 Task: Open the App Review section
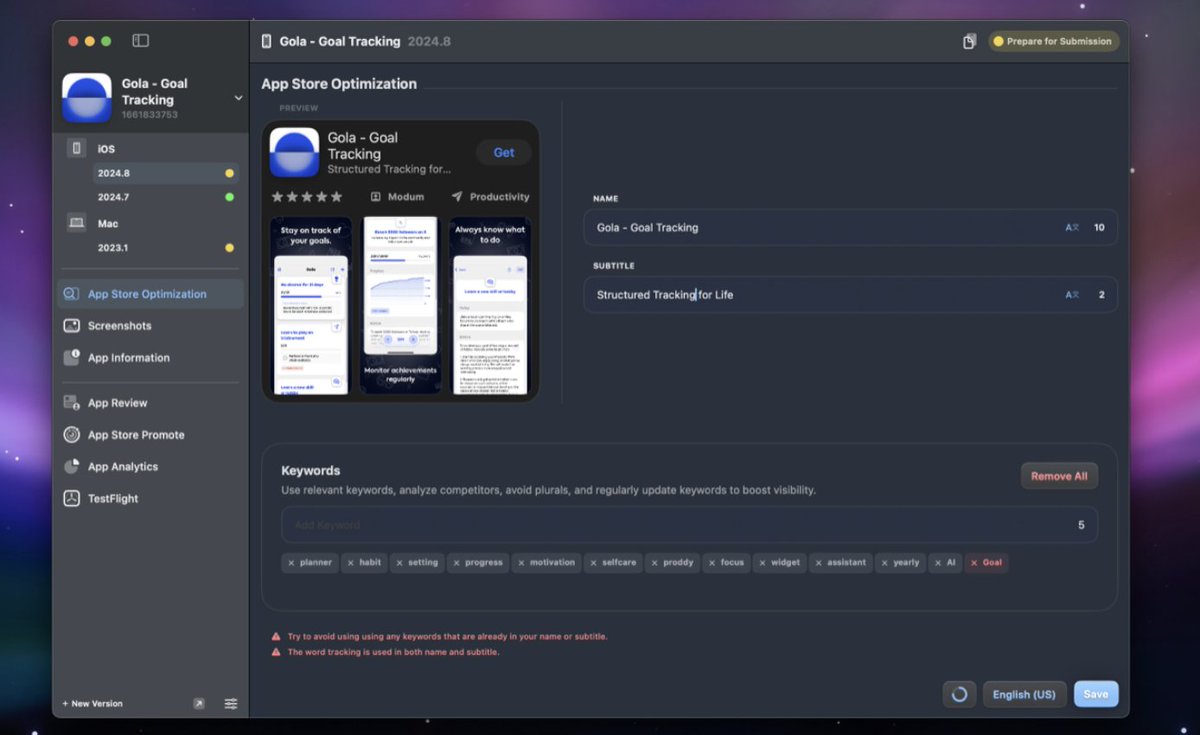pyautogui.click(x=150, y=403)
